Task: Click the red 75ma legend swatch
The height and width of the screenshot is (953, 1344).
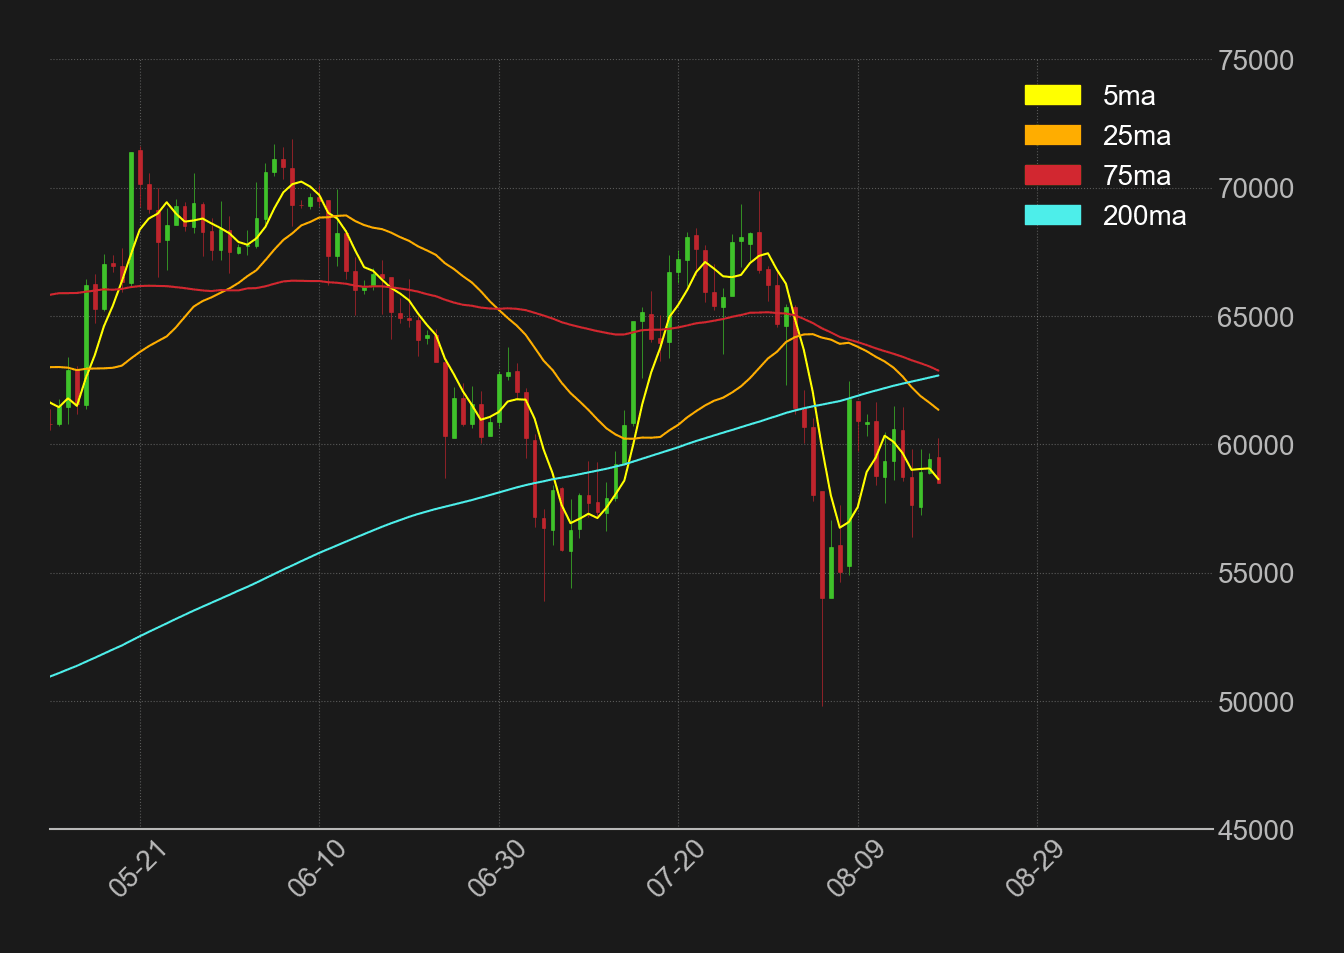Action: [1052, 175]
